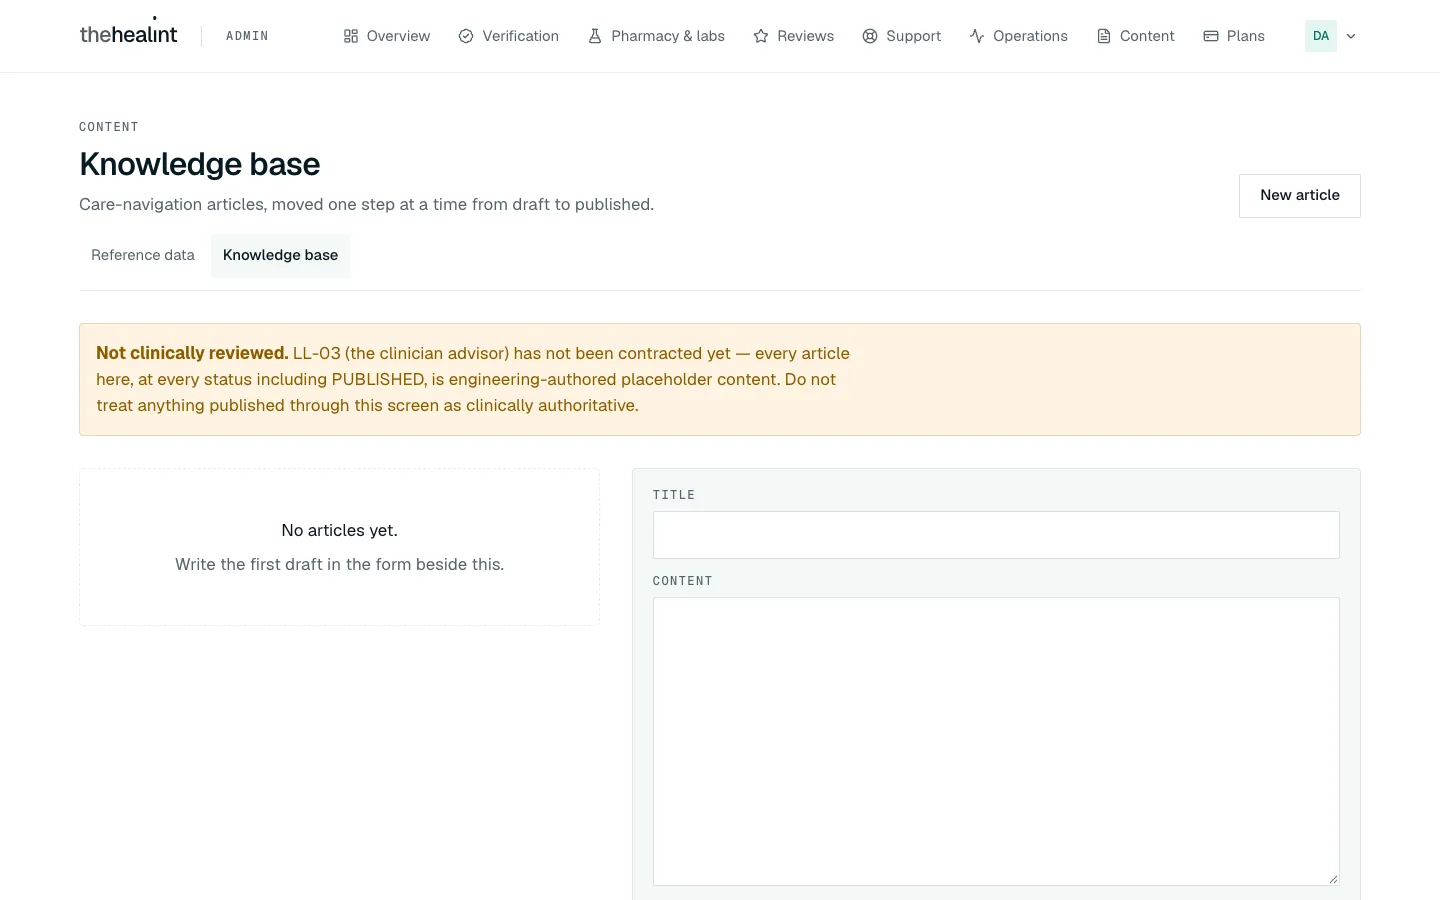Click the 'Care-navigation articles' description text
This screenshot has height=900, width=1440.
coord(366,204)
